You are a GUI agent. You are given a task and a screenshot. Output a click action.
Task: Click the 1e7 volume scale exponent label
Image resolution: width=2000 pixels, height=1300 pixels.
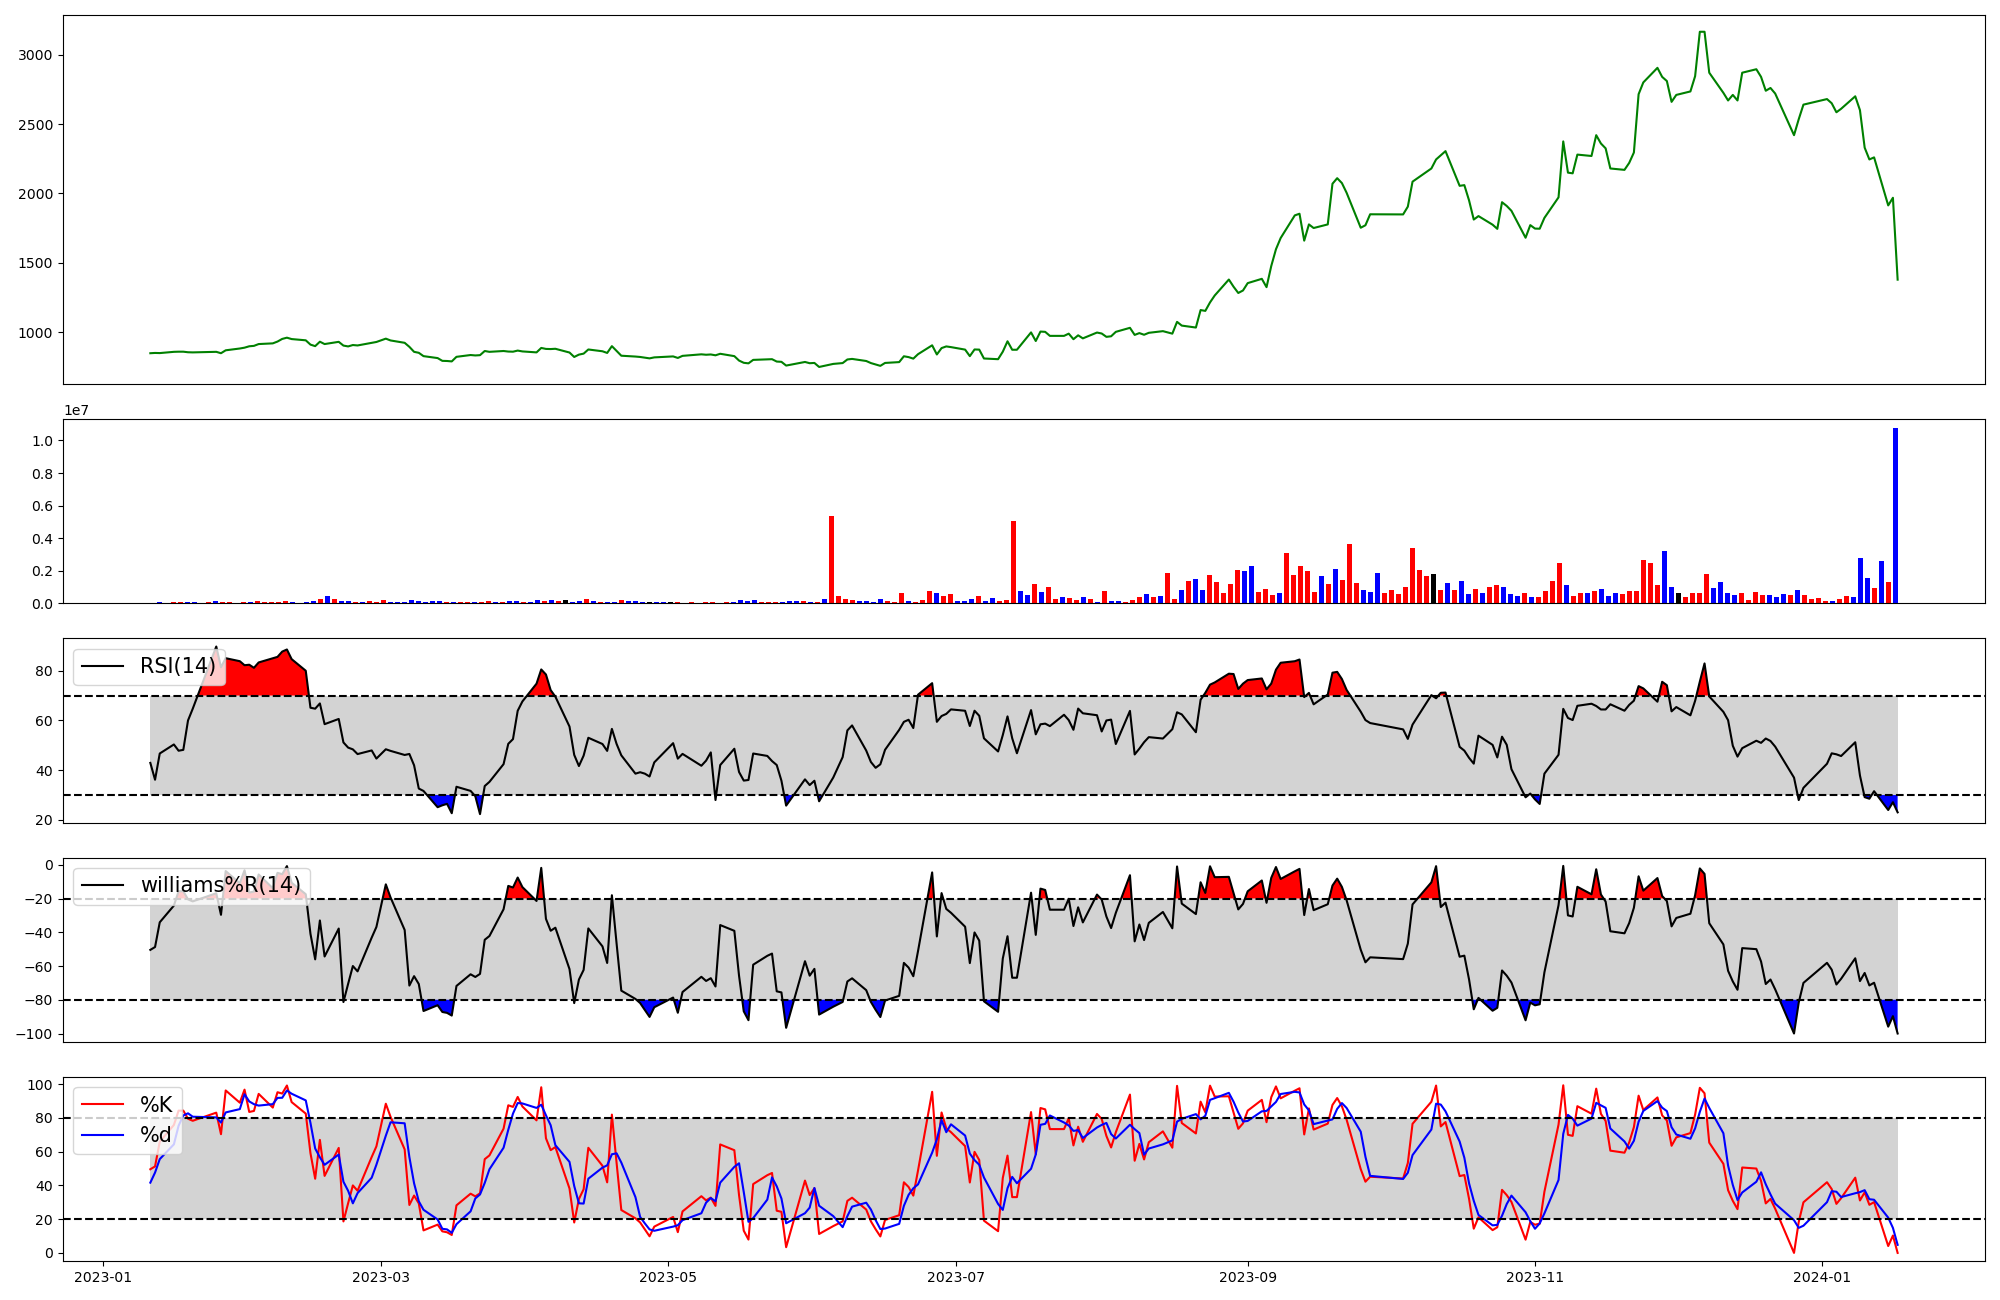[x=78, y=410]
